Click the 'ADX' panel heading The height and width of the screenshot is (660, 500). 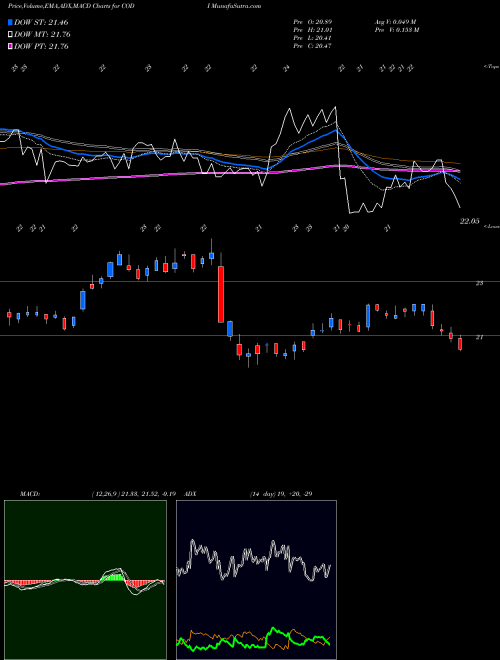pos(190,494)
